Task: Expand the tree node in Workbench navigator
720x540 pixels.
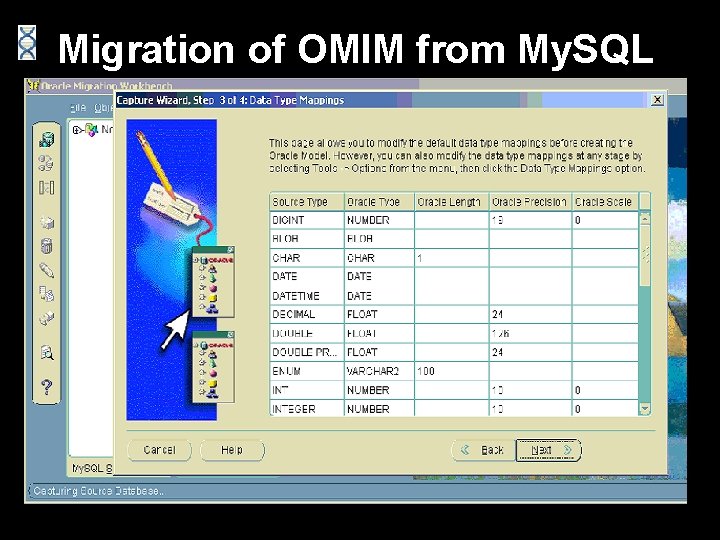Action: 77,130
